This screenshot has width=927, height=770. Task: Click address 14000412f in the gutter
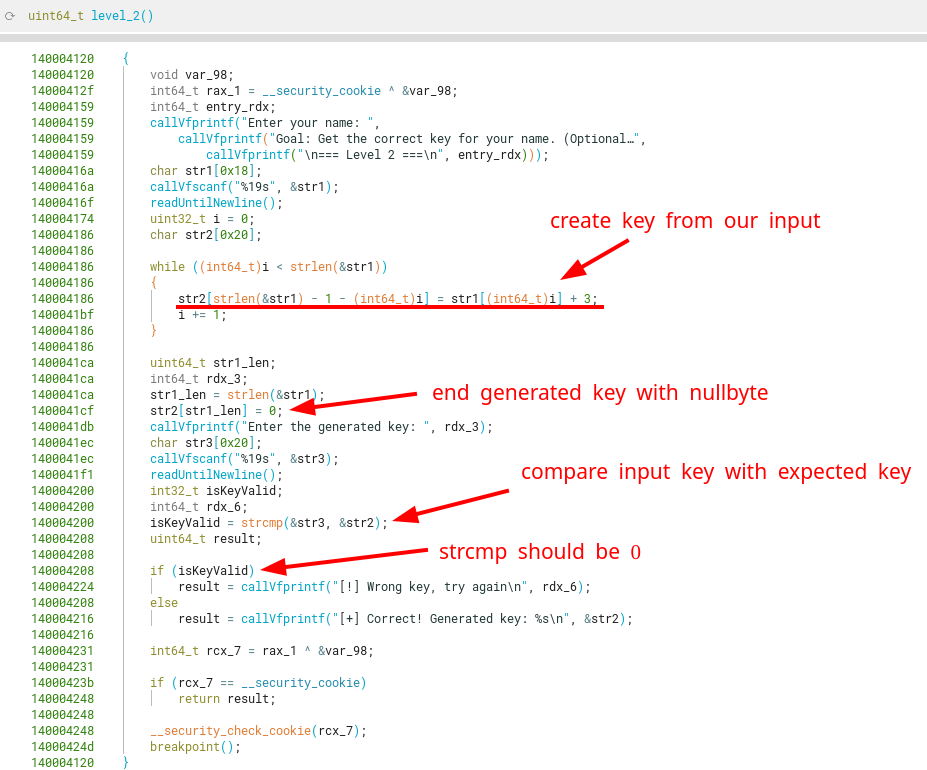(x=62, y=91)
